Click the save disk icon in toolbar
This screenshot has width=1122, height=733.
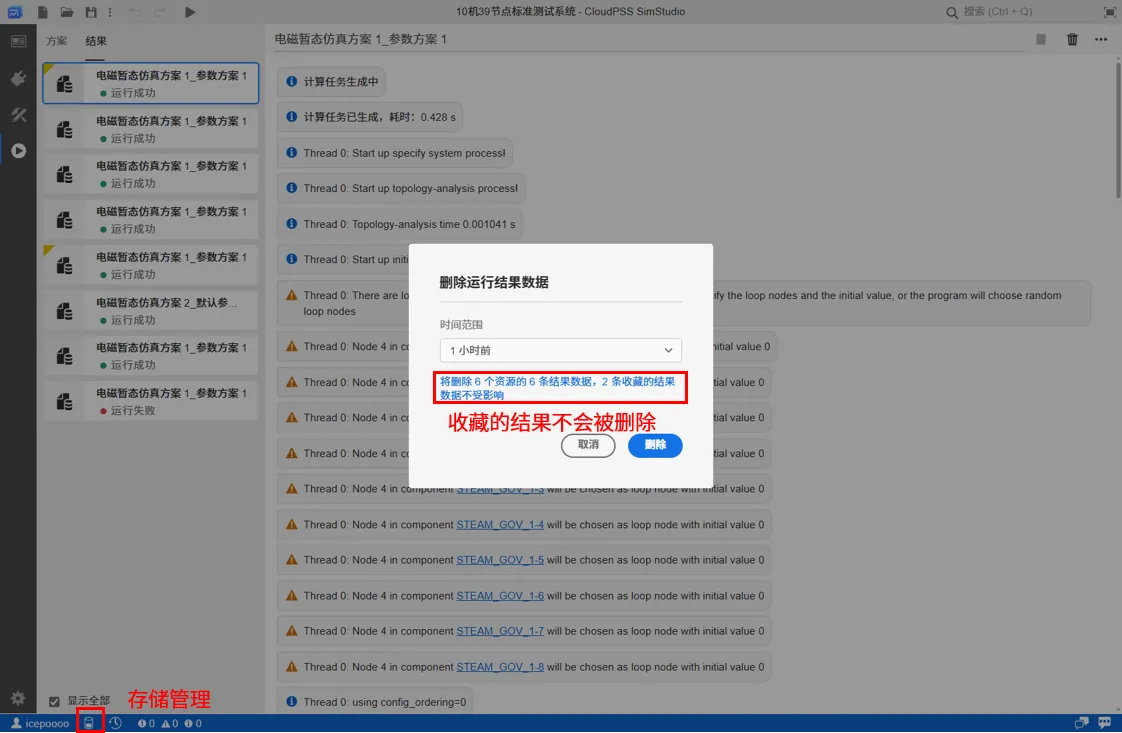[x=92, y=12]
